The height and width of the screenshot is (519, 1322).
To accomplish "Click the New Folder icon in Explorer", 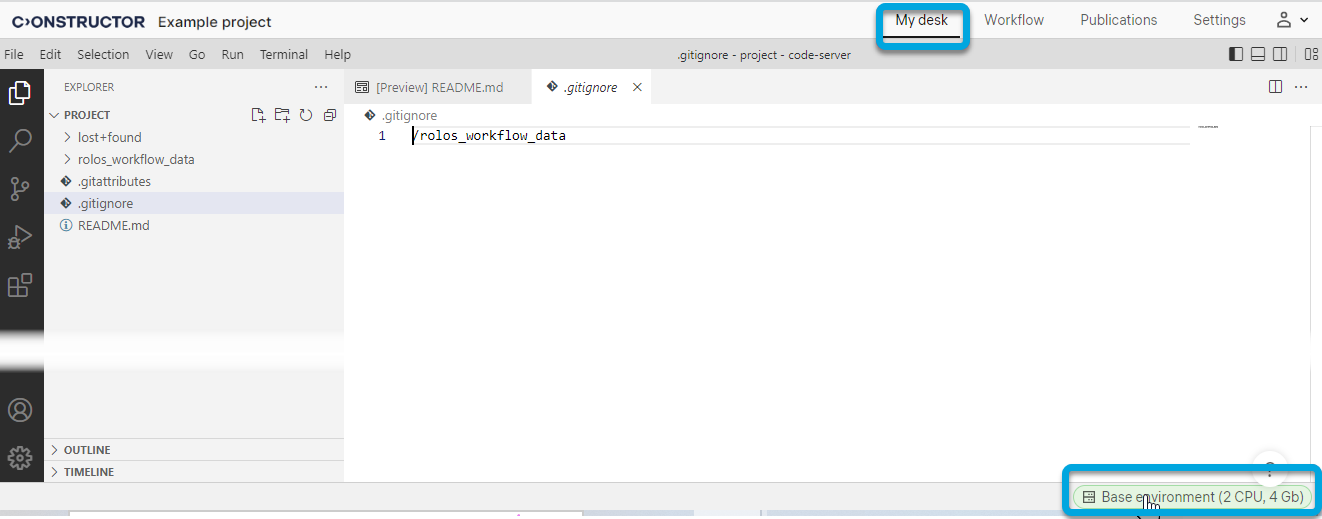I will [x=282, y=115].
